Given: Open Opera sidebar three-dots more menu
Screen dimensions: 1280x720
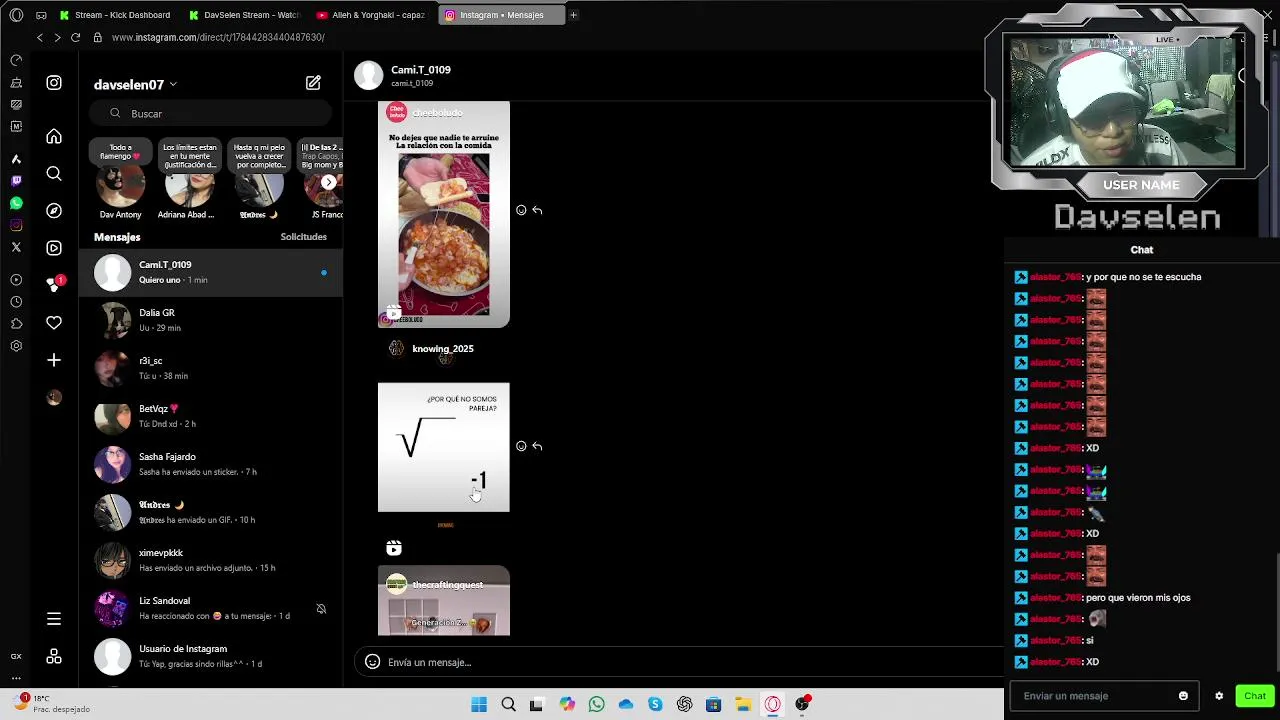Looking at the screenshot, I should click(x=16, y=677).
